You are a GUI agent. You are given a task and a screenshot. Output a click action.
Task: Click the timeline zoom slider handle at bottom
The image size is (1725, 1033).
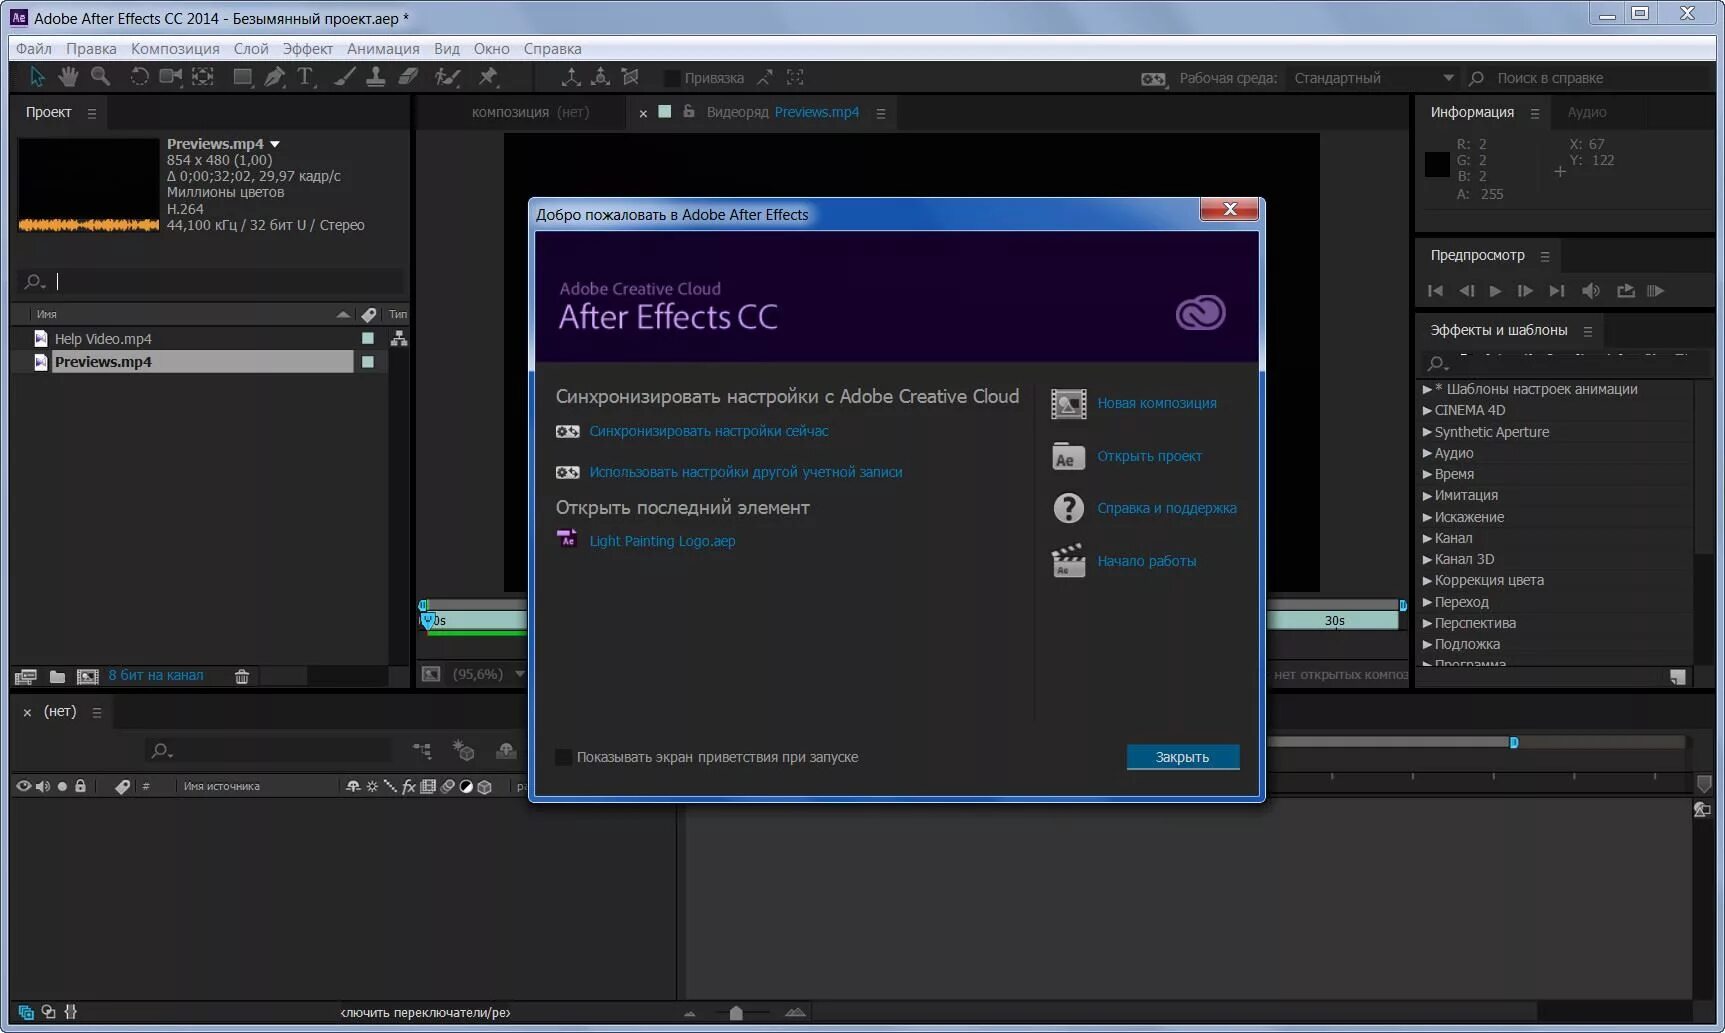[736, 1013]
